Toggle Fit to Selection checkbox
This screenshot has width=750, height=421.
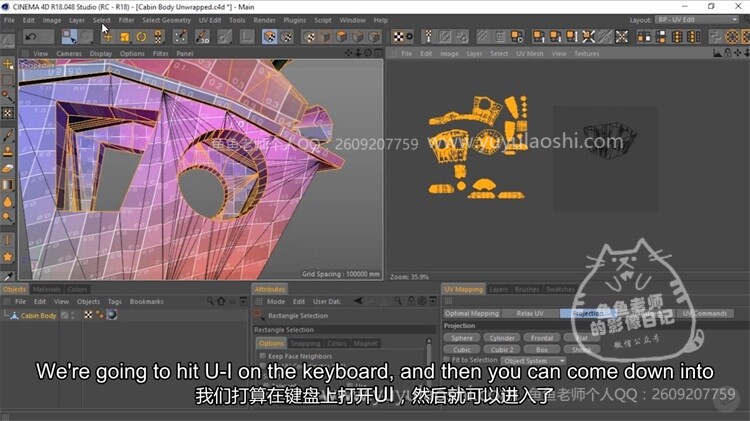tap(447, 360)
